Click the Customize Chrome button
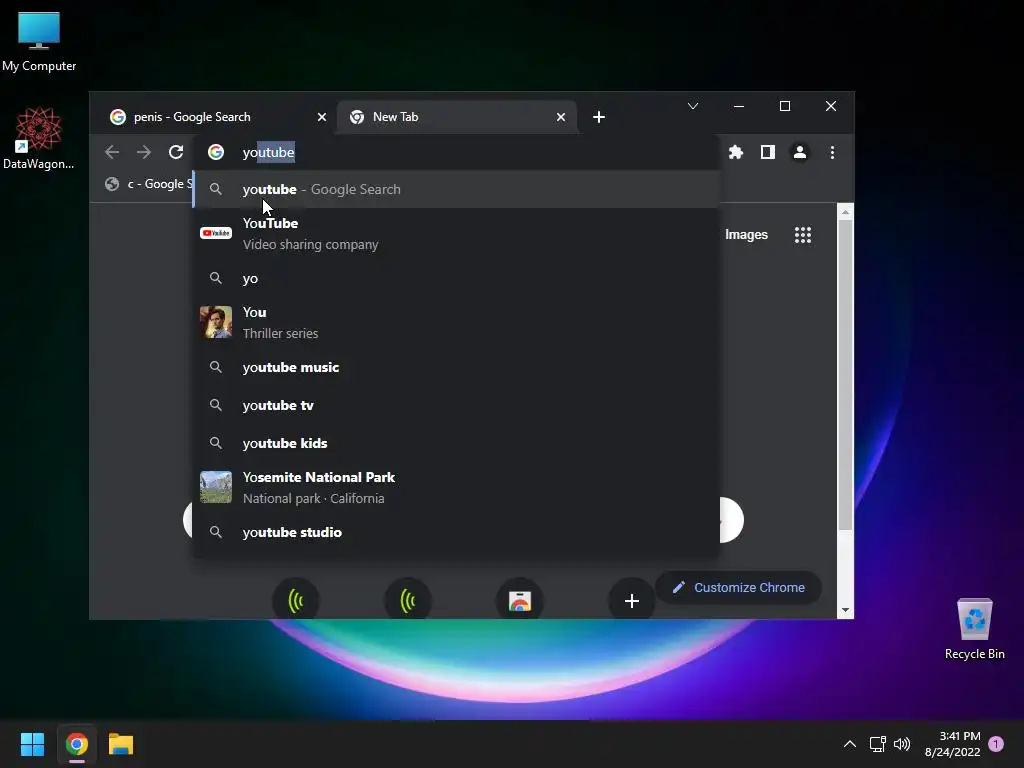 [x=738, y=587]
